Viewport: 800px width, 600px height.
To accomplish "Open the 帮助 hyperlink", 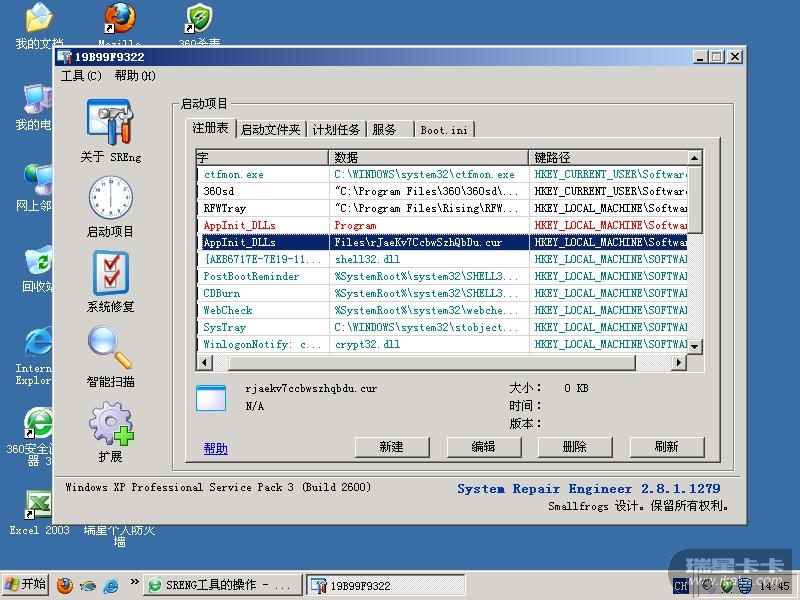I will [216, 448].
